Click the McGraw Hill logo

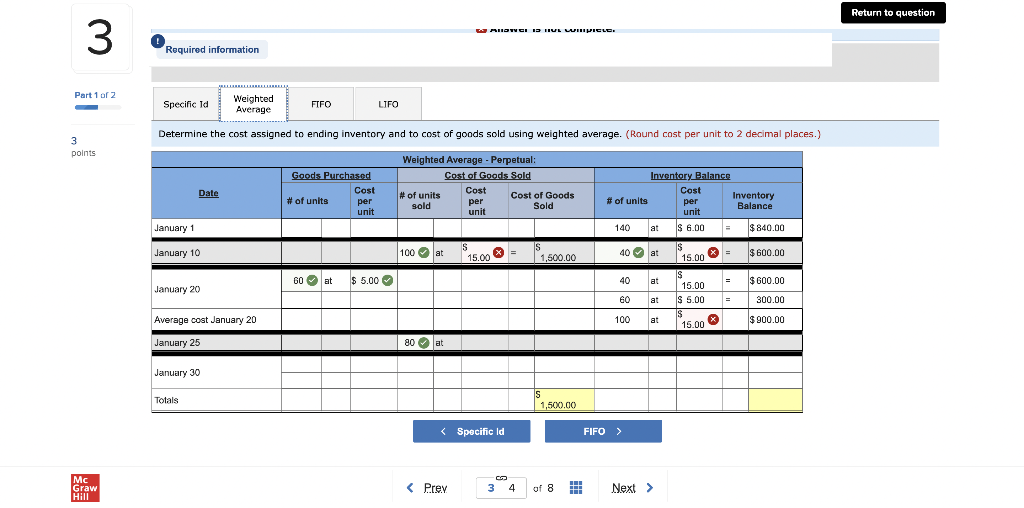85,488
